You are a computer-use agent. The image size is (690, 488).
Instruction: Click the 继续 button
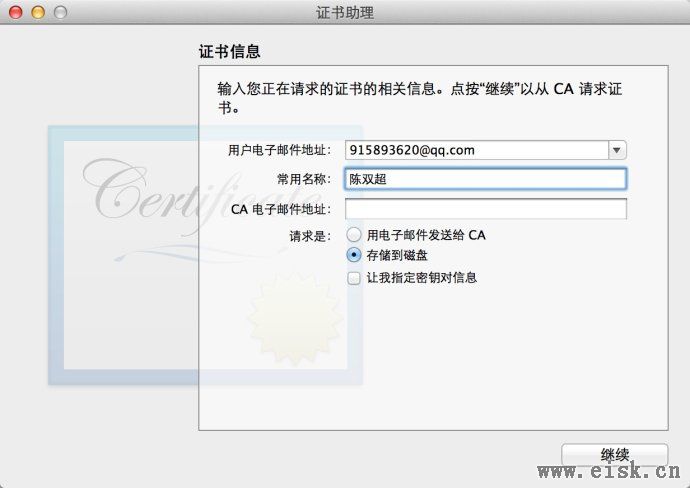(614, 455)
